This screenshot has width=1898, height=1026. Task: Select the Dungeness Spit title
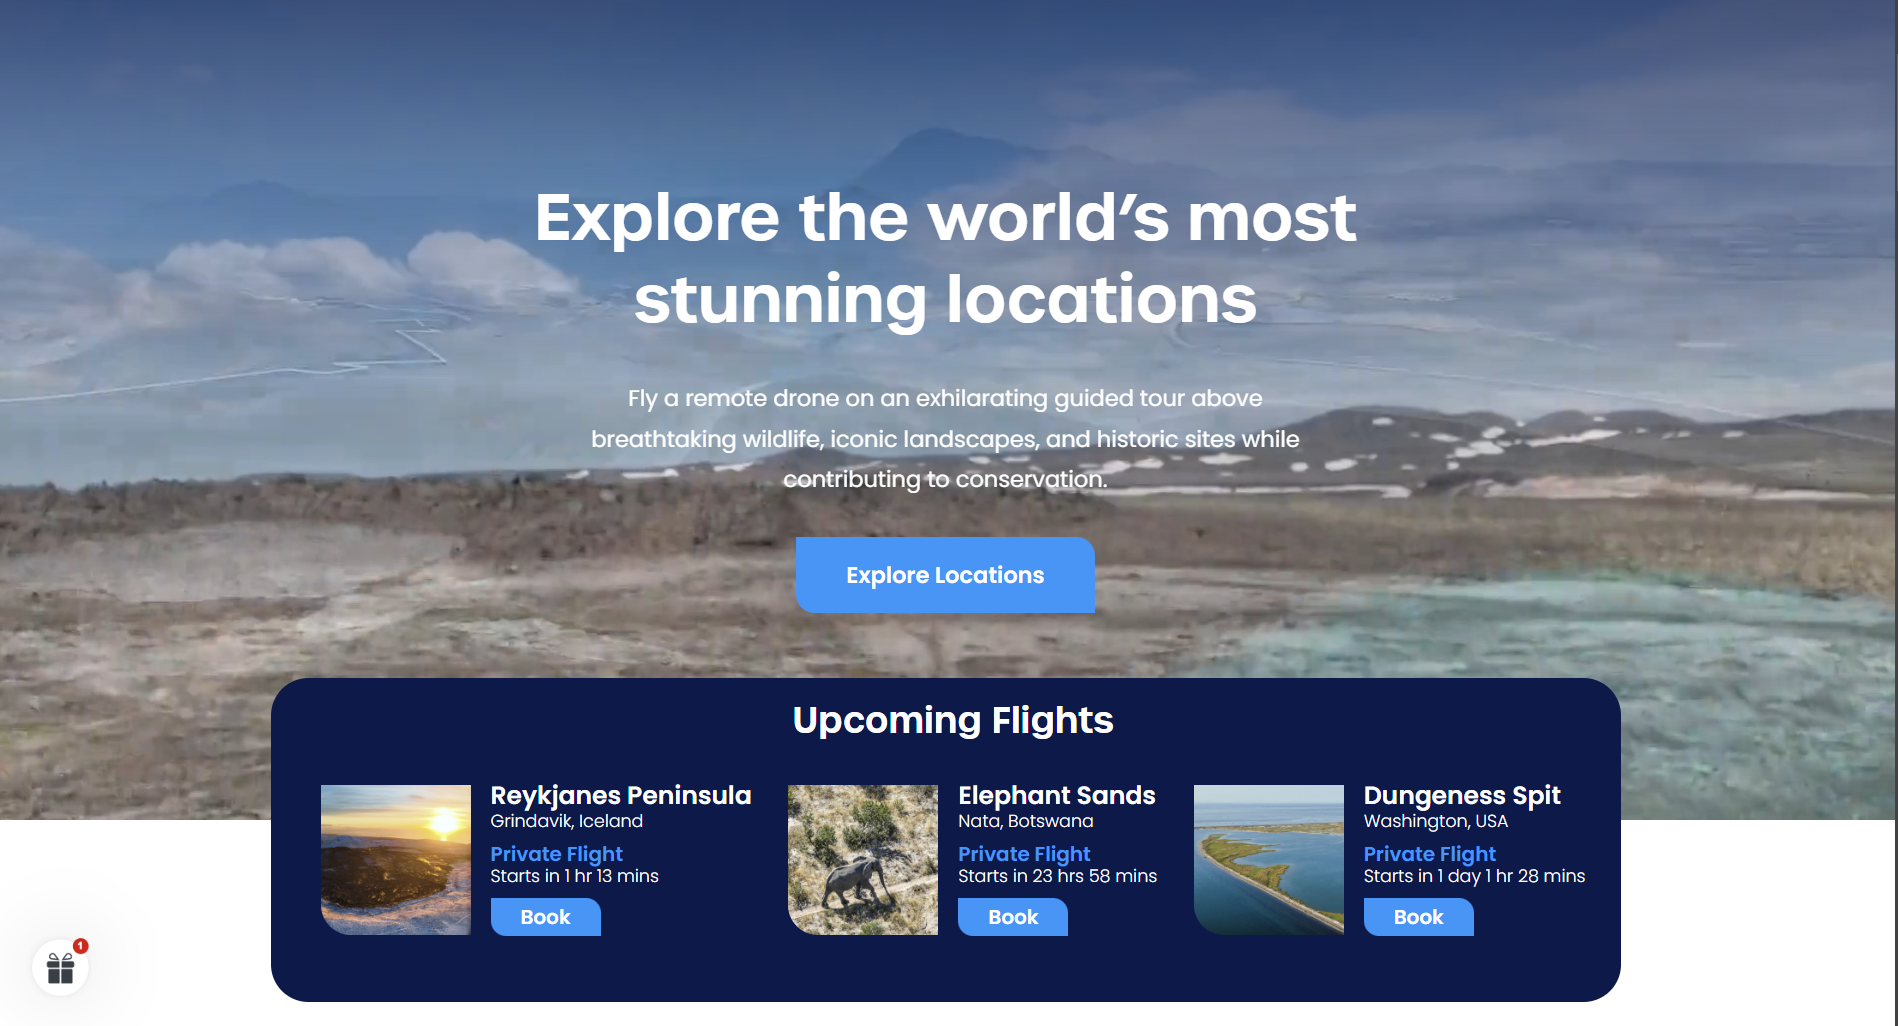click(1462, 796)
